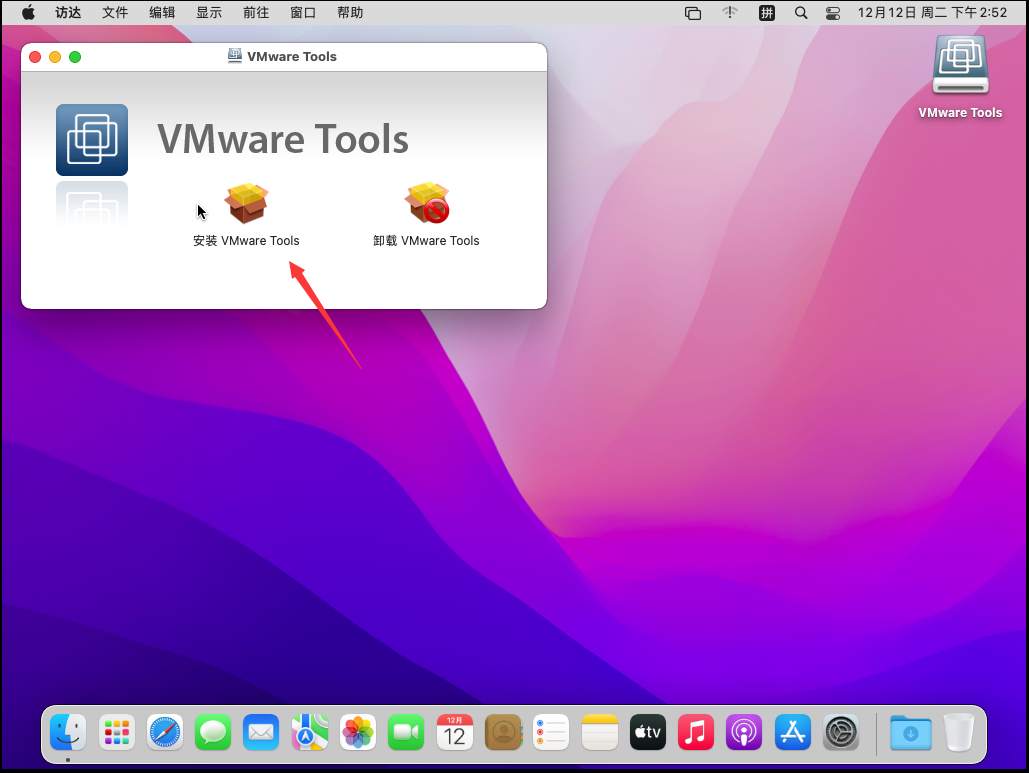This screenshot has height=773, width=1029.
Task: Open Maps from the Dock
Action: (310, 732)
